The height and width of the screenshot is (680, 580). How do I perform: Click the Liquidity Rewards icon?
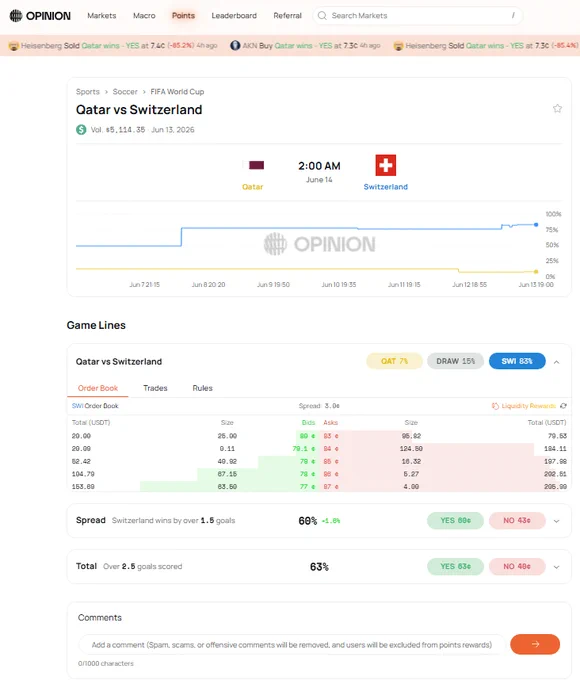coord(495,406)
